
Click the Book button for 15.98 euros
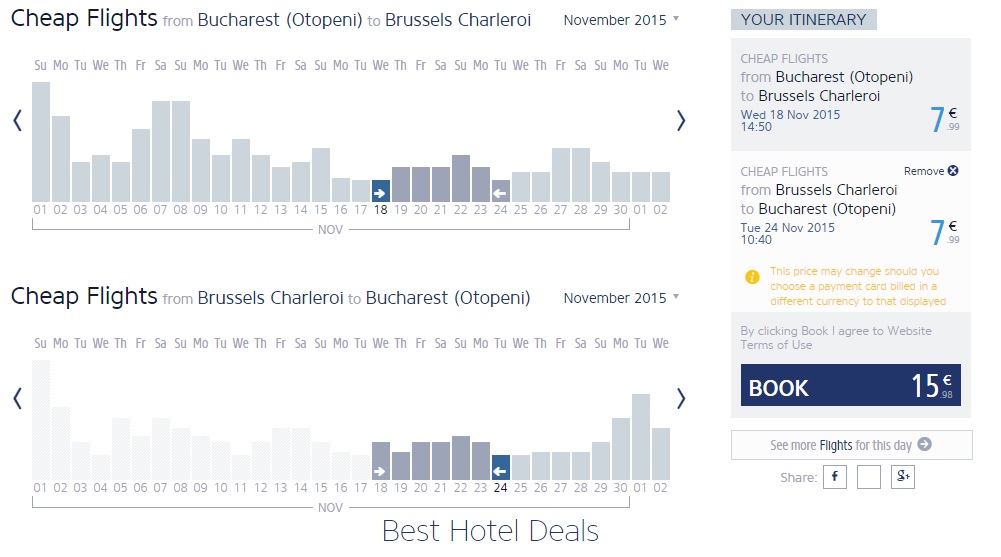[x=850, y=385]
